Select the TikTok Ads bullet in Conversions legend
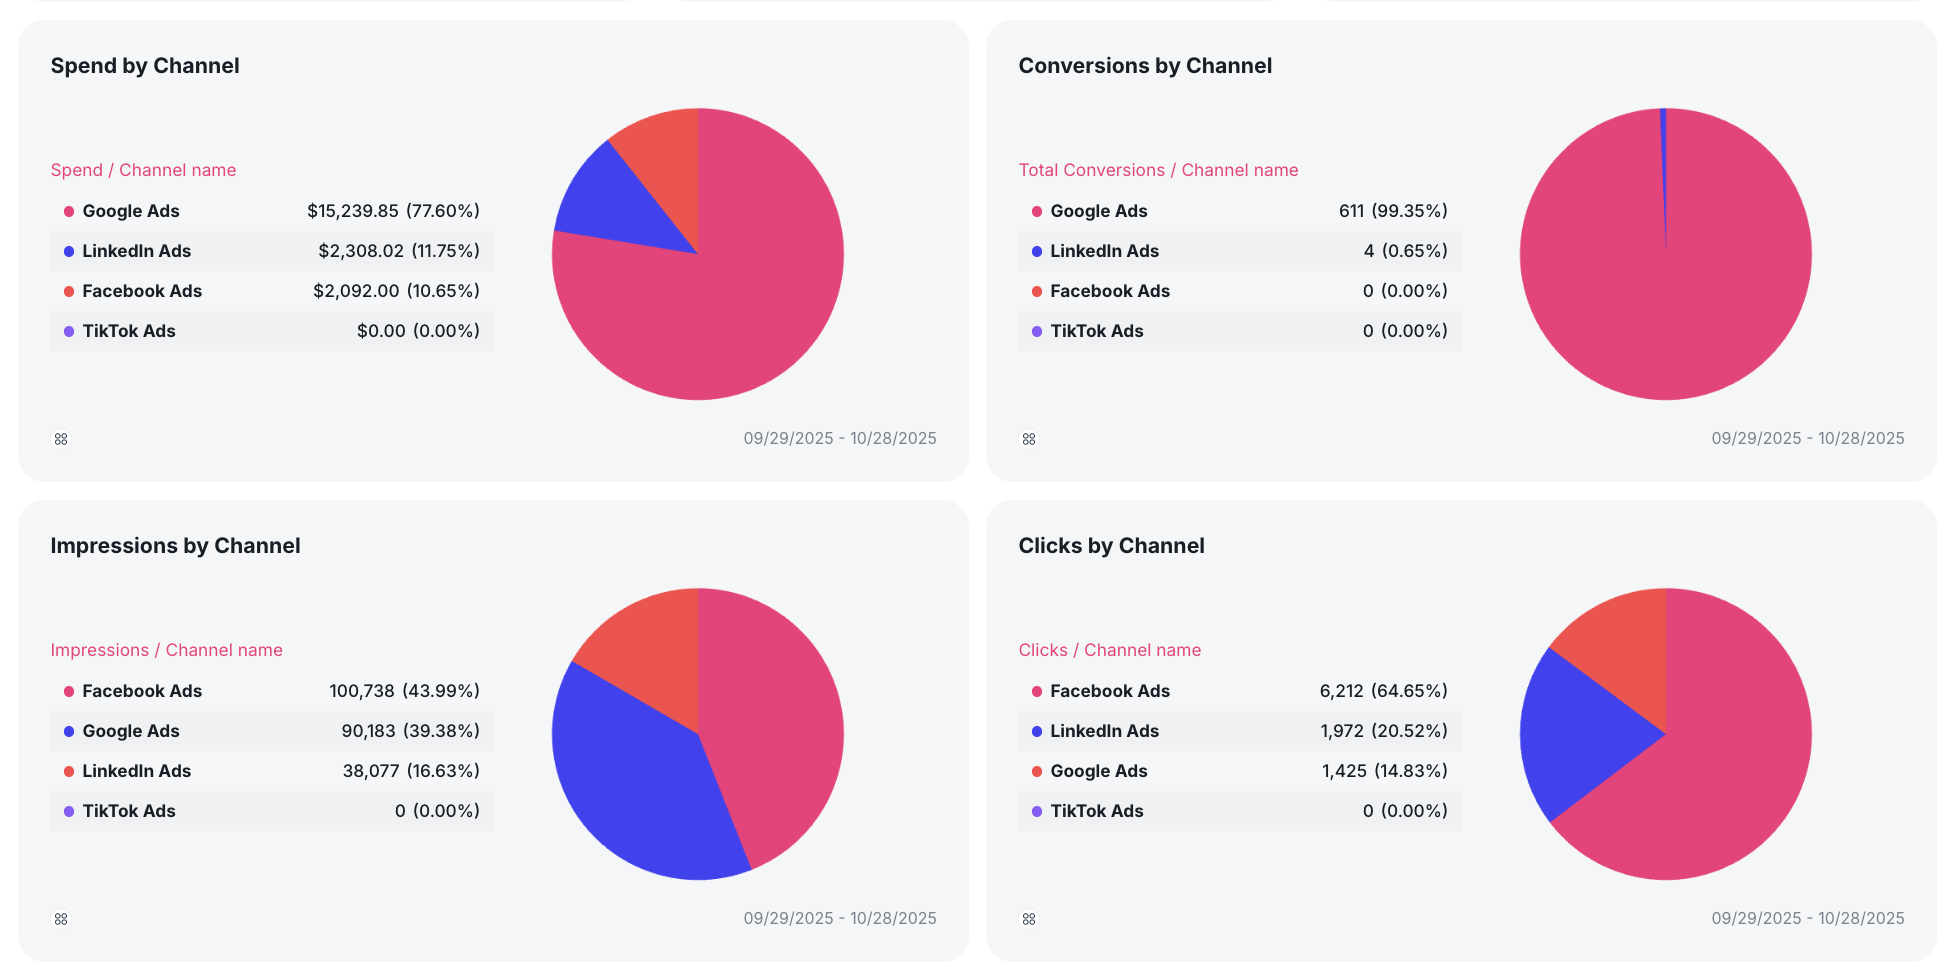The height and width of the screenshot is (974, 1952). point(1035,331)
